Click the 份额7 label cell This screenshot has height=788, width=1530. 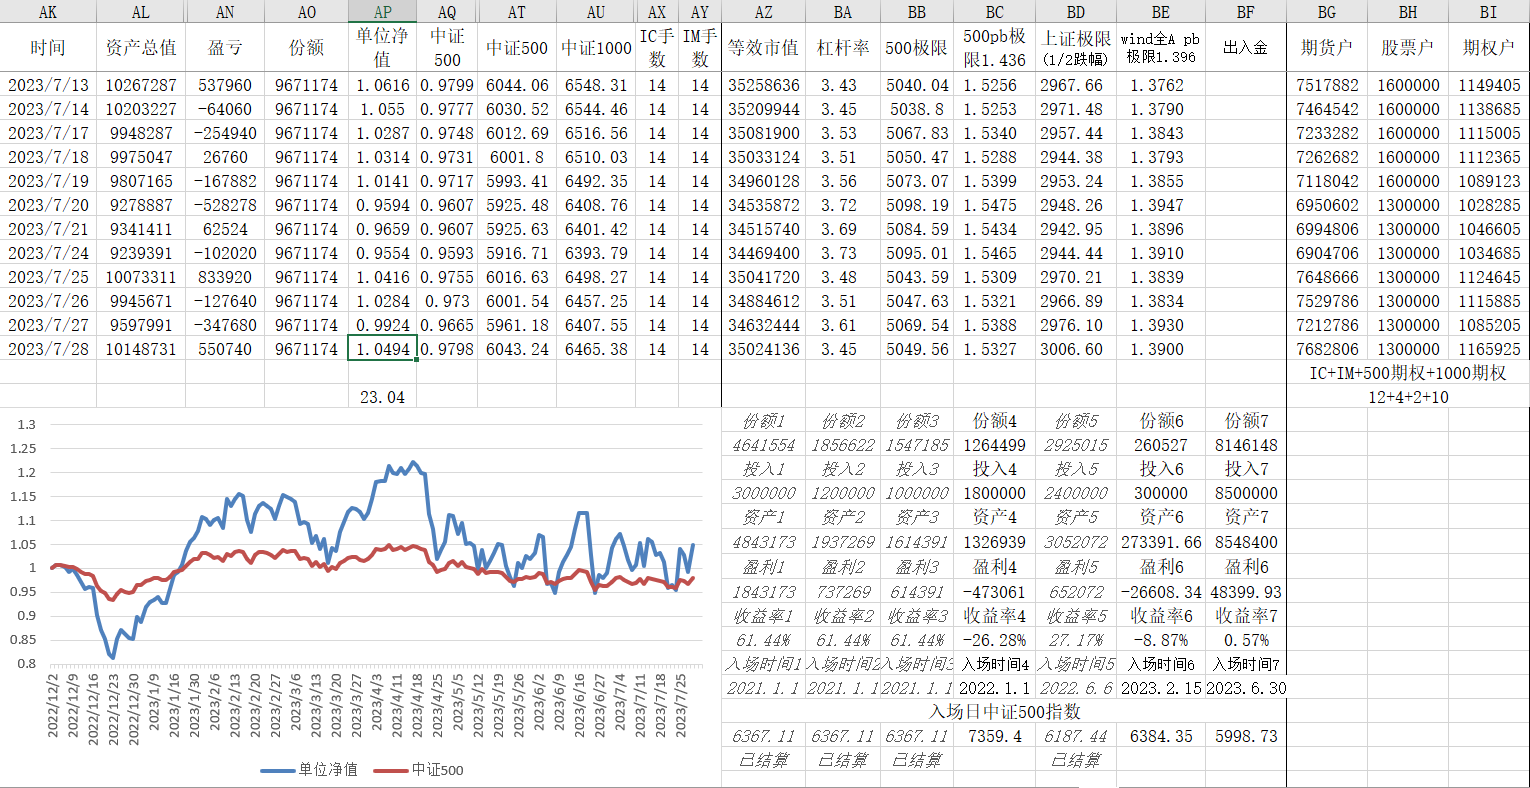click(x=1246, y=421)
